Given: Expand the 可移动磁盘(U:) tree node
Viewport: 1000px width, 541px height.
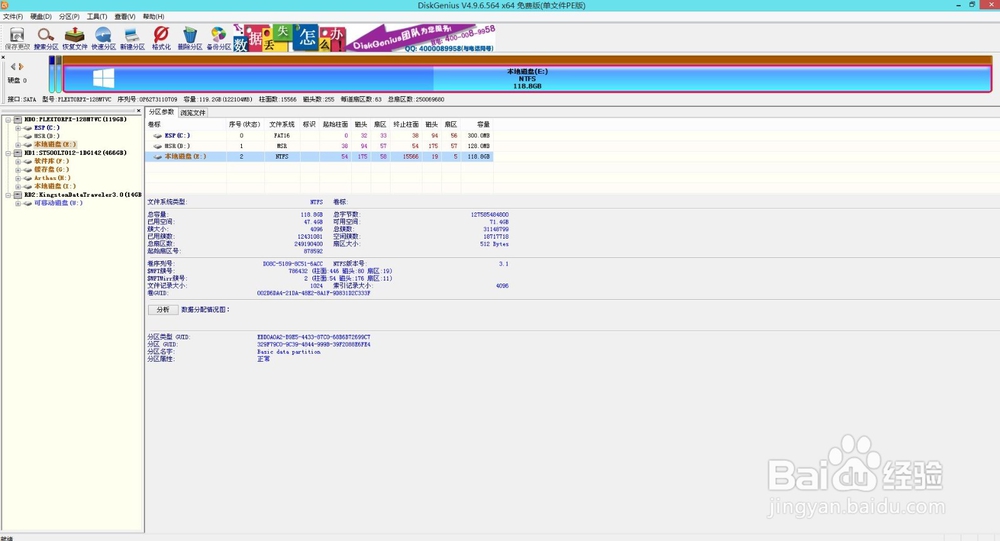Looking at the screenshot, I should tap(18, 204).
